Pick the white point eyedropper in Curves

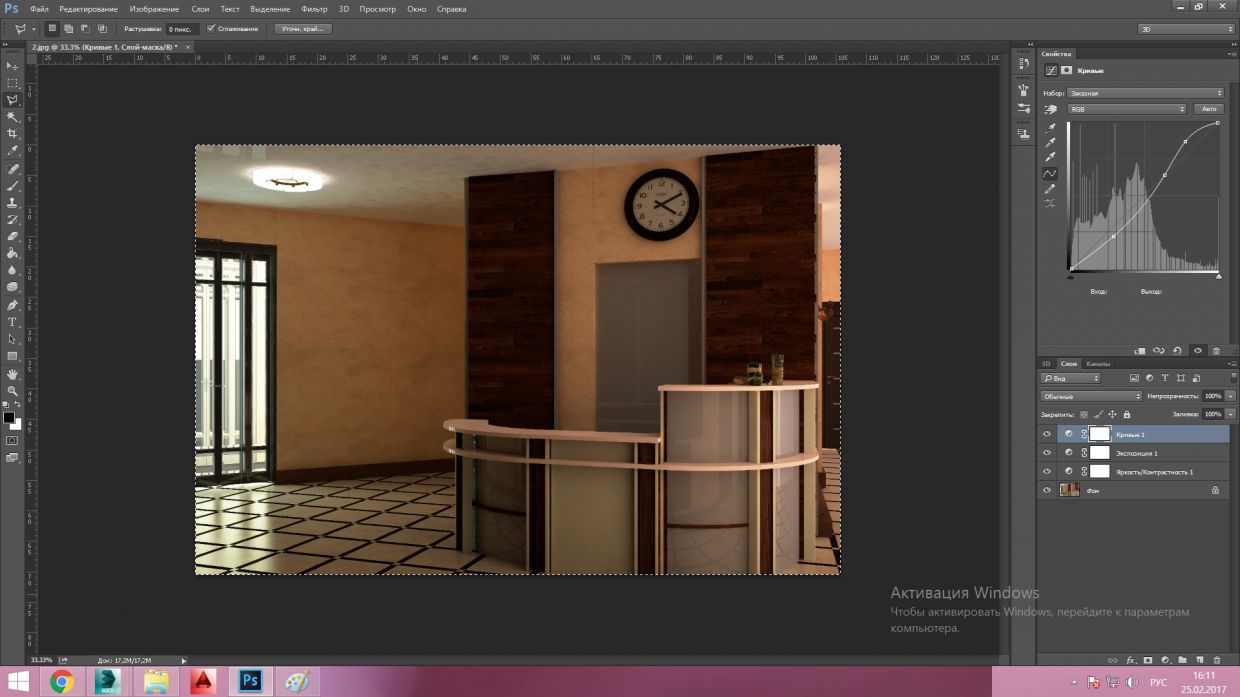pos(1051,158)
